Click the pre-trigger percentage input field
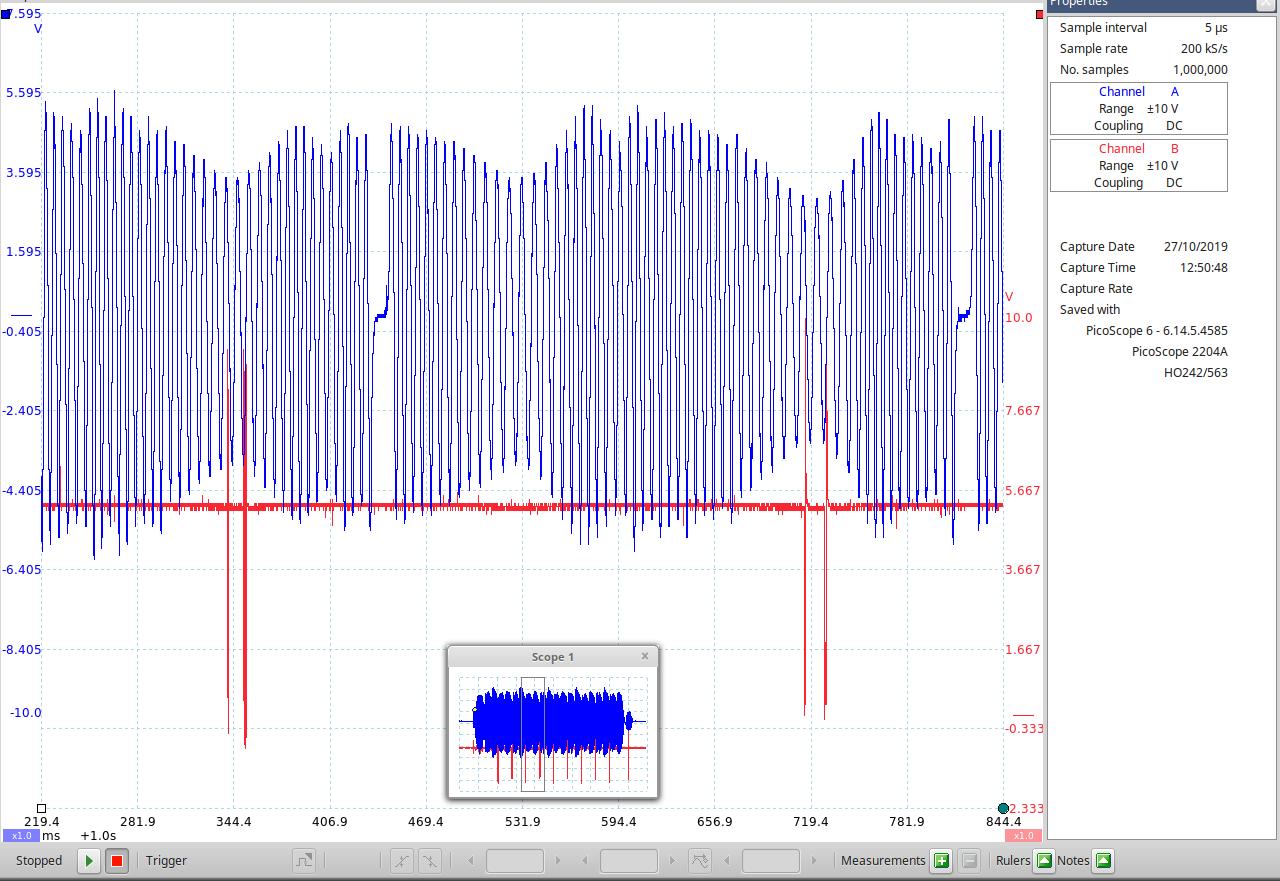 tap(629, 860)
